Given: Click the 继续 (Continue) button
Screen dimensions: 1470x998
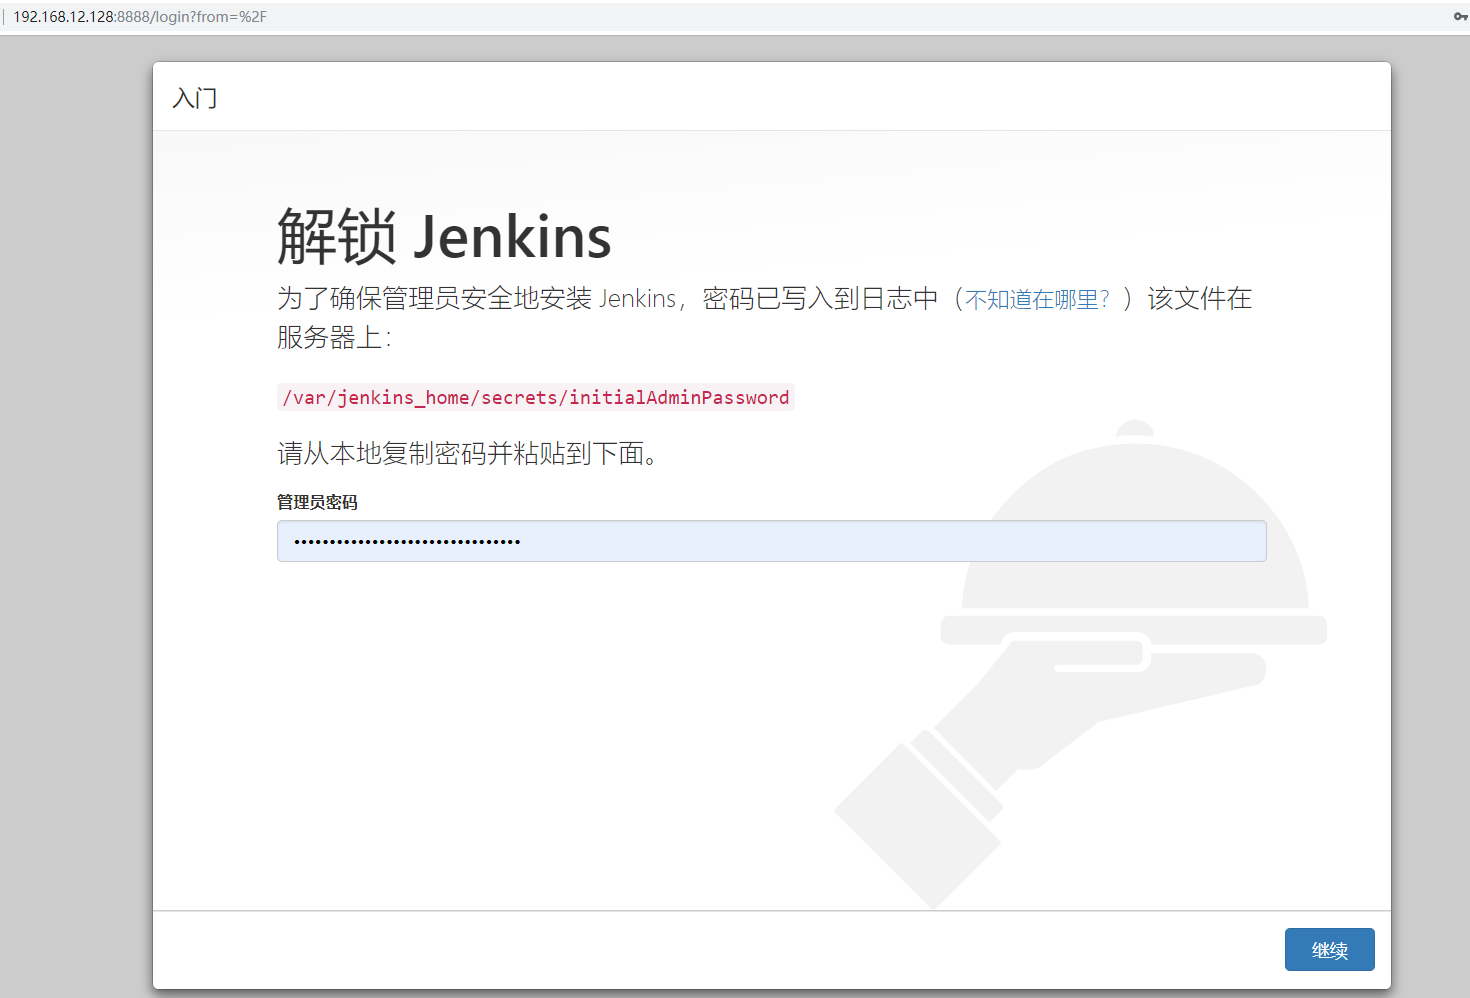Looking at the screenshot, I should (1329, 949).
